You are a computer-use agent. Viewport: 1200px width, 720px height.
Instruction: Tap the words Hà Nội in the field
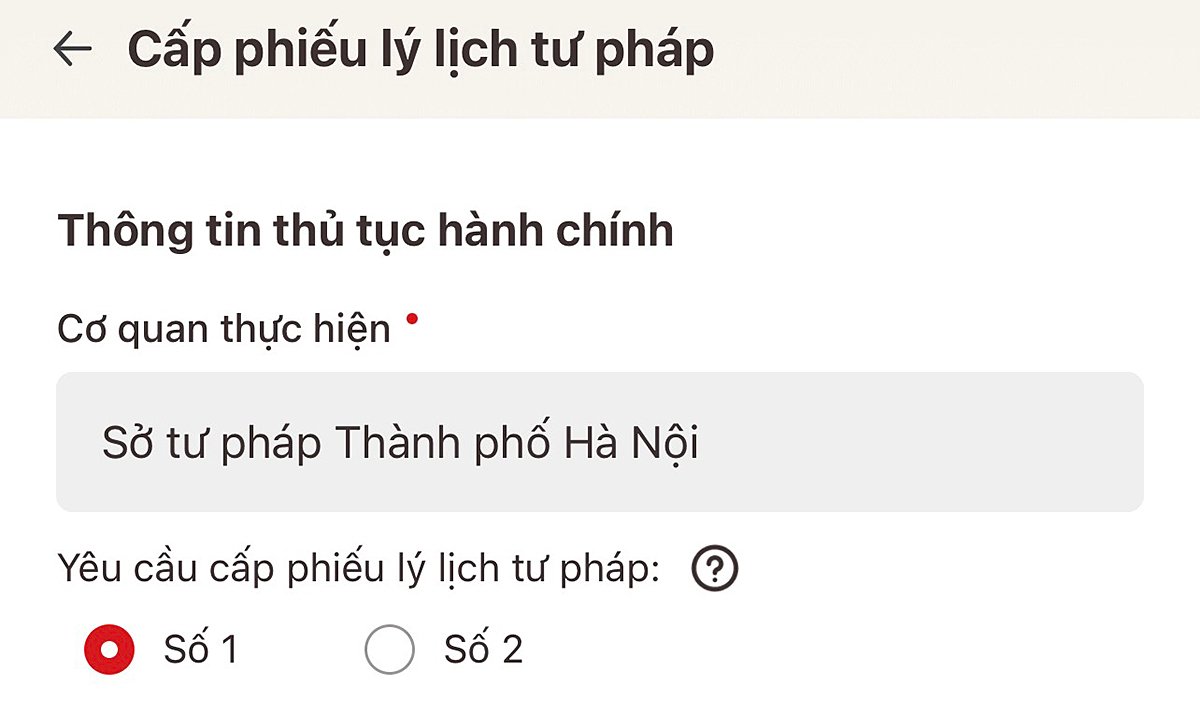tap(632, 443)
